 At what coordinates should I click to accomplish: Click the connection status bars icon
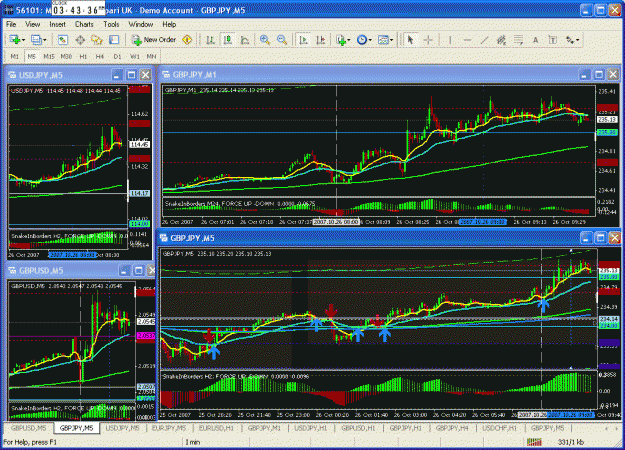534,442
